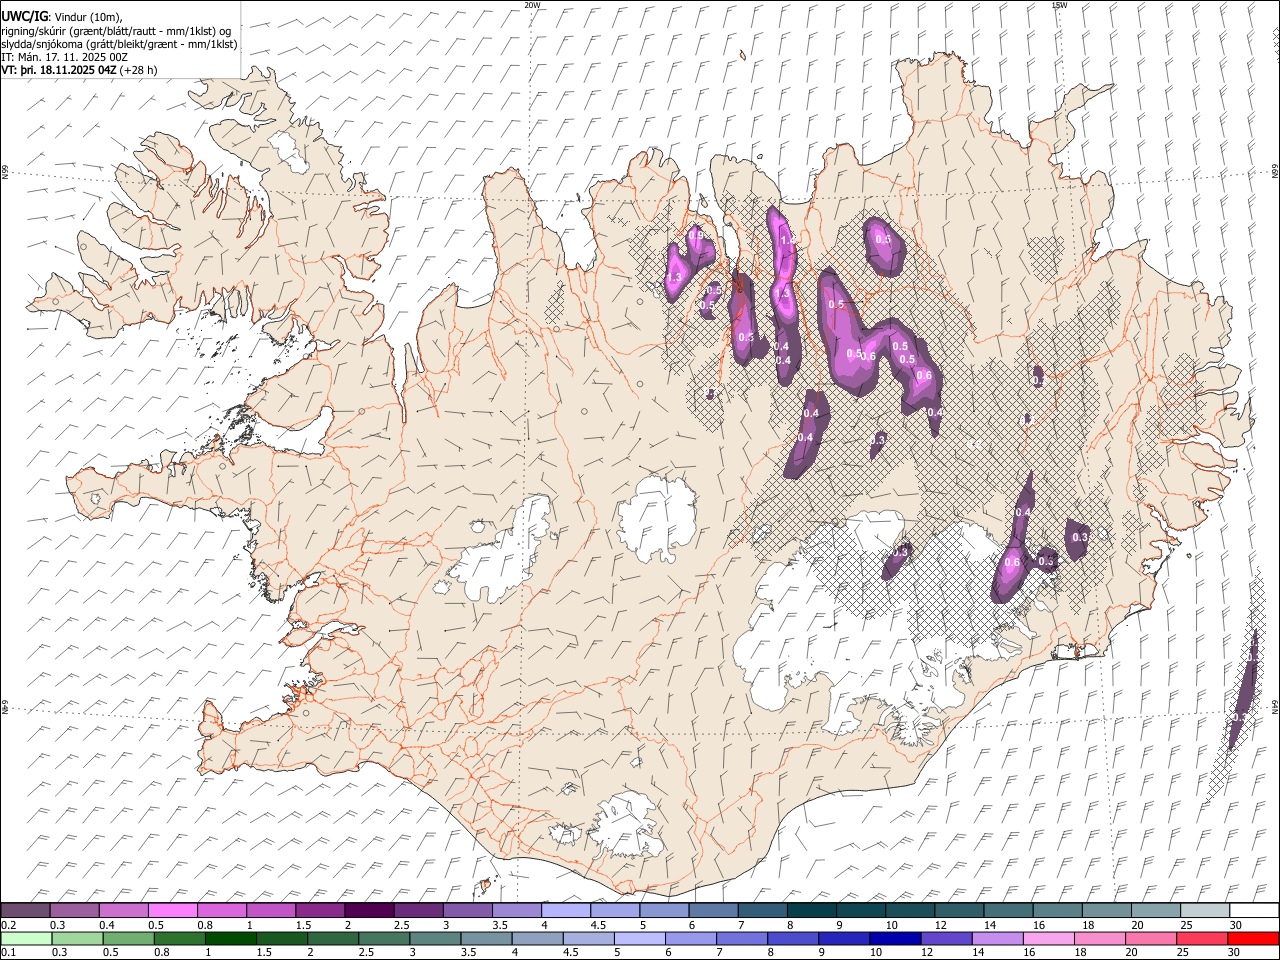Click the lower legend swatch for 12–14
1280x960 pixels.
click(946, 938)
